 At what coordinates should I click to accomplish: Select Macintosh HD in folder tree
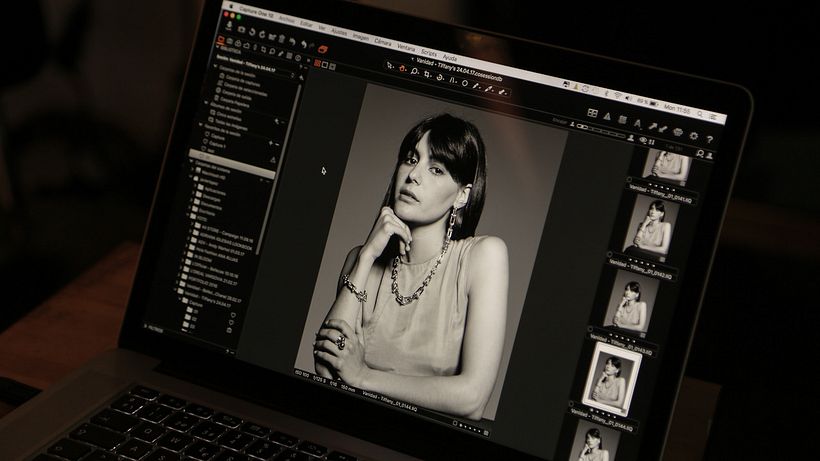coord(212,175)
